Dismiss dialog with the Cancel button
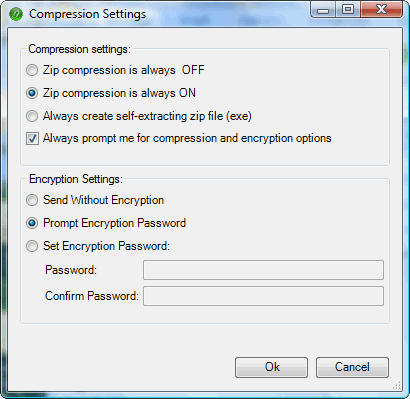Viewport: 410px width, 399px height. 352,367
